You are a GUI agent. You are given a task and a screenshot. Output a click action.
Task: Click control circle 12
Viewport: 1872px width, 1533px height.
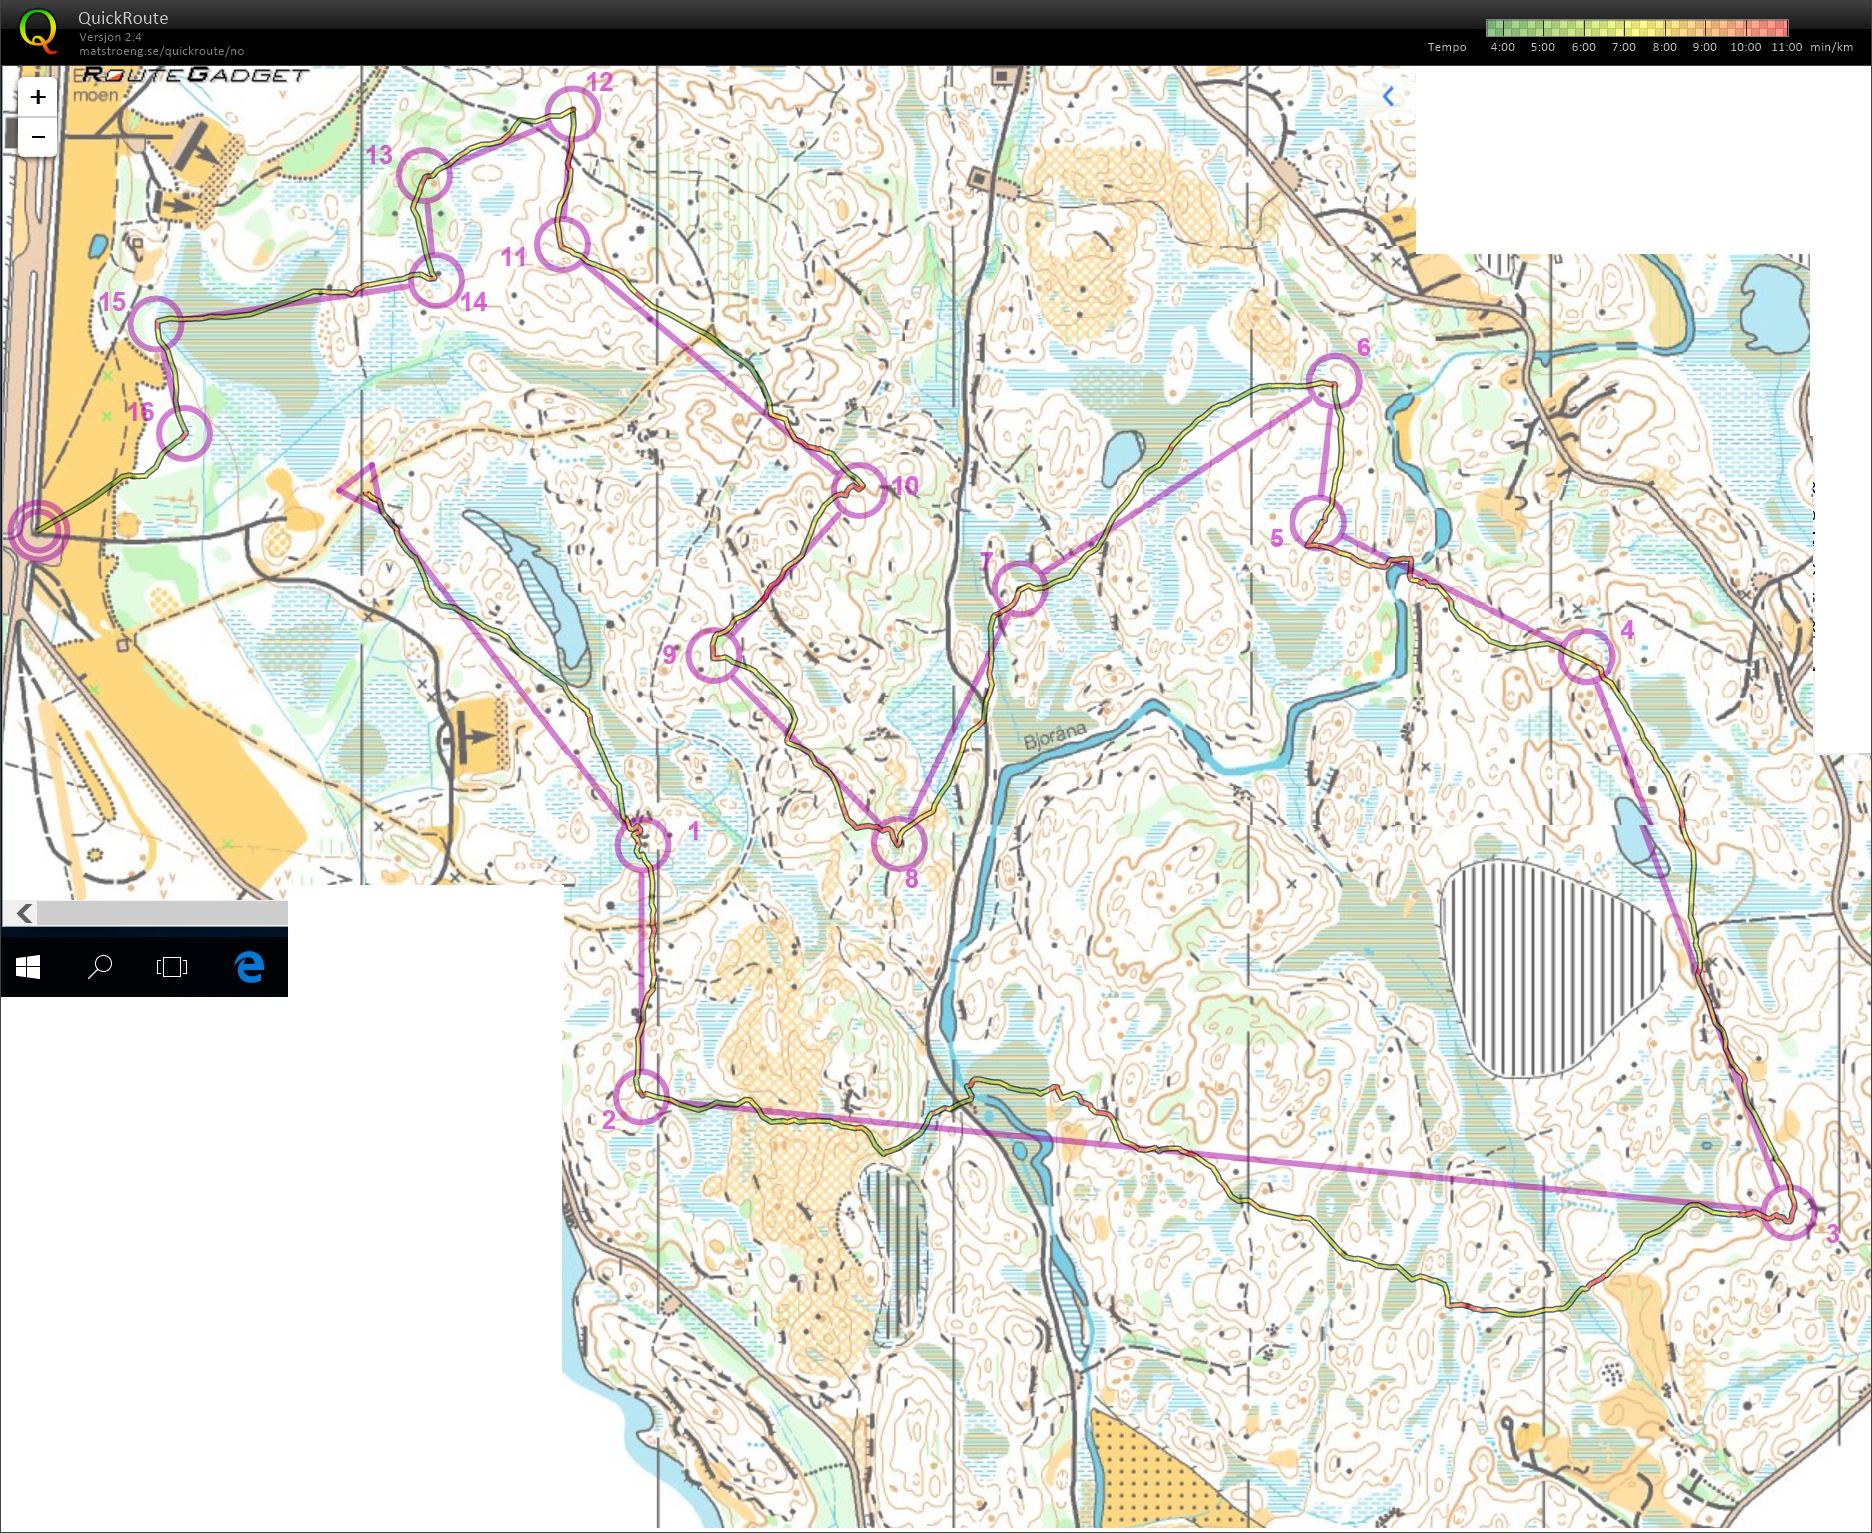click(572, 113)
